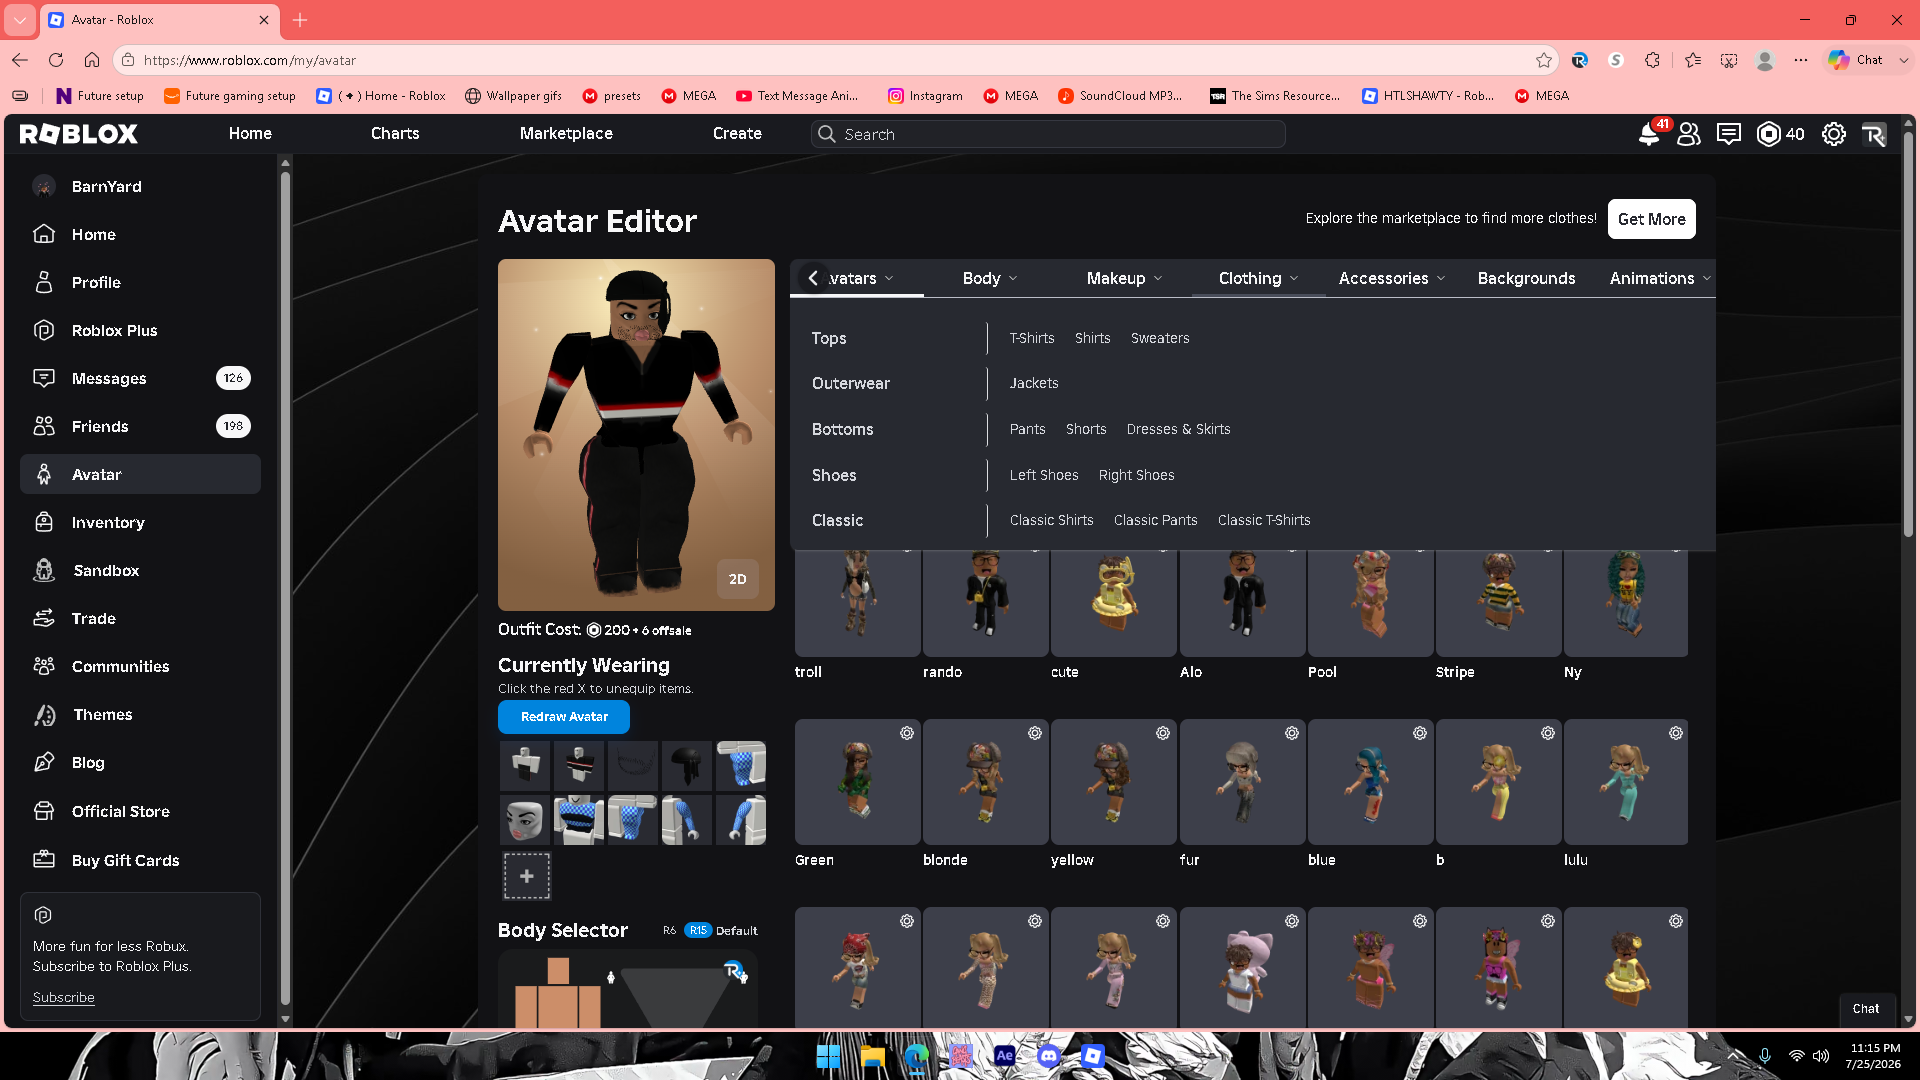
Task: Expand the Accessories dropdown tab
Action: pos(1392,278)
